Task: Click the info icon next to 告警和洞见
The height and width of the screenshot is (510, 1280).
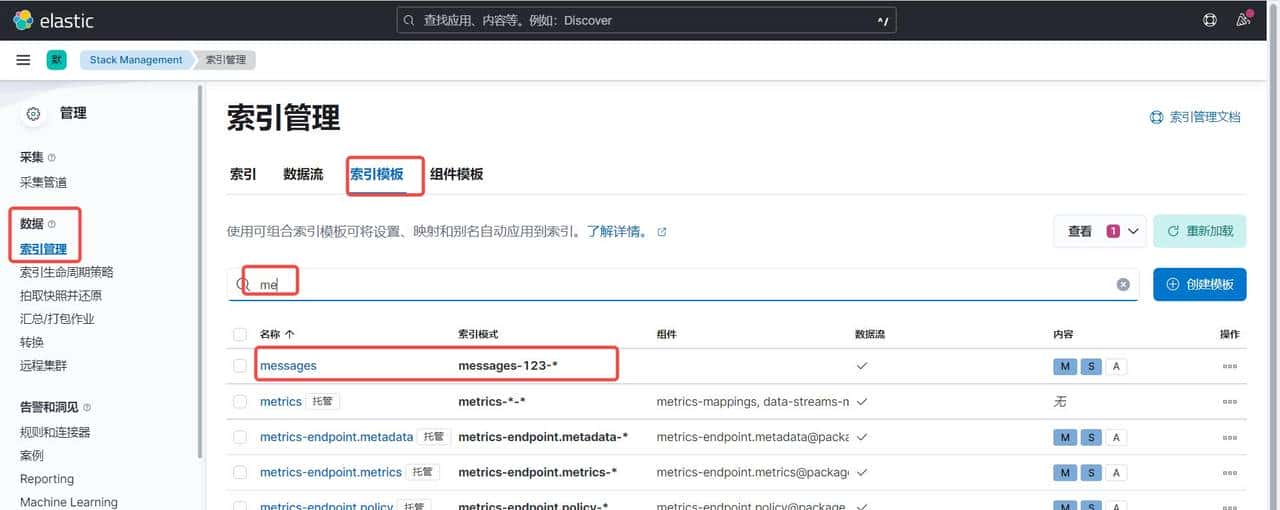Action: (87, 408)
